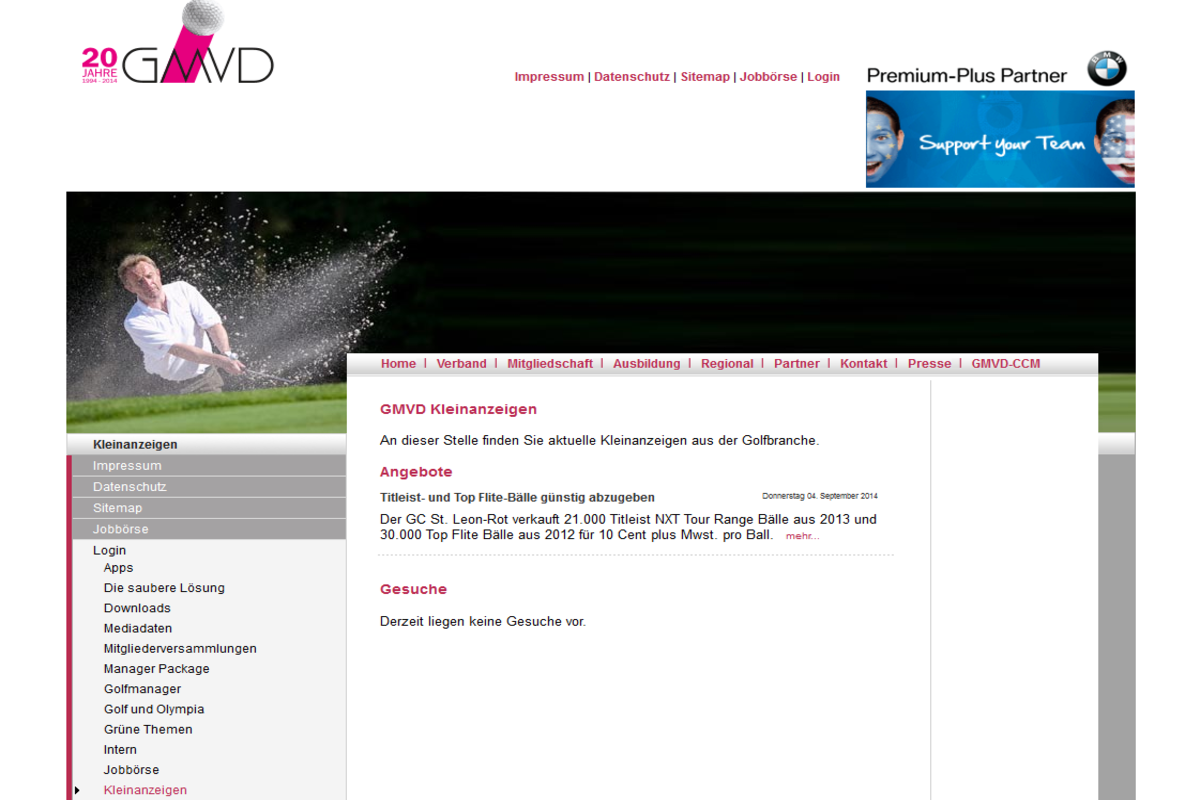1200x800 pixels.
Task: Select Mitgliedschaft in navigation bar
Action: [549, 364]
